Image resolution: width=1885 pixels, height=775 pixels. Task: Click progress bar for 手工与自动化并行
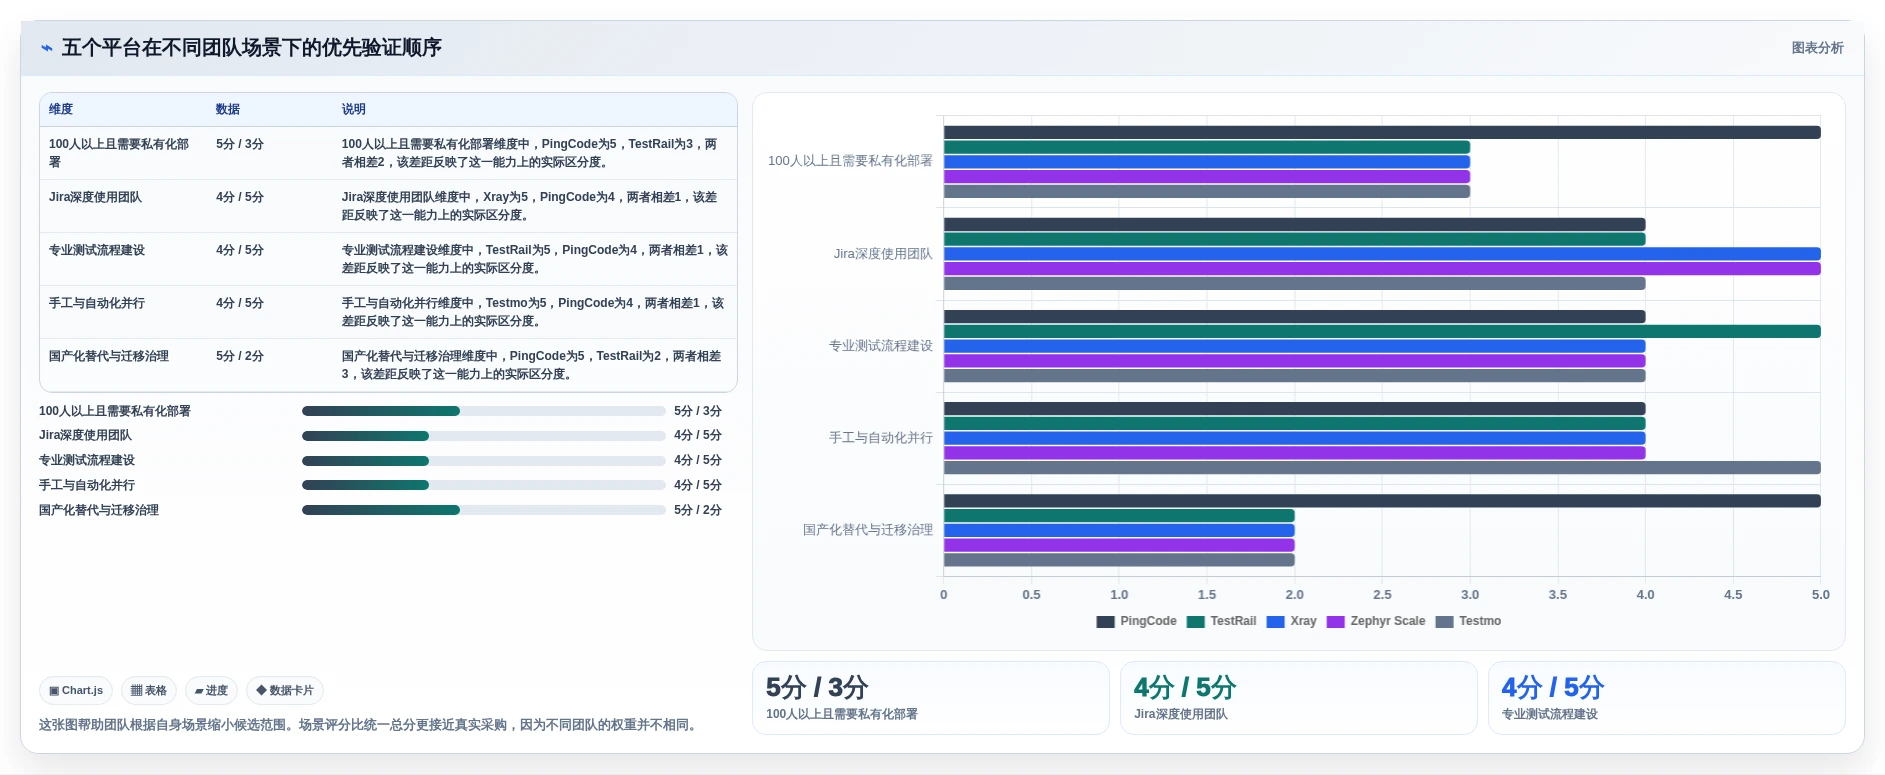(x=484, y=485)
